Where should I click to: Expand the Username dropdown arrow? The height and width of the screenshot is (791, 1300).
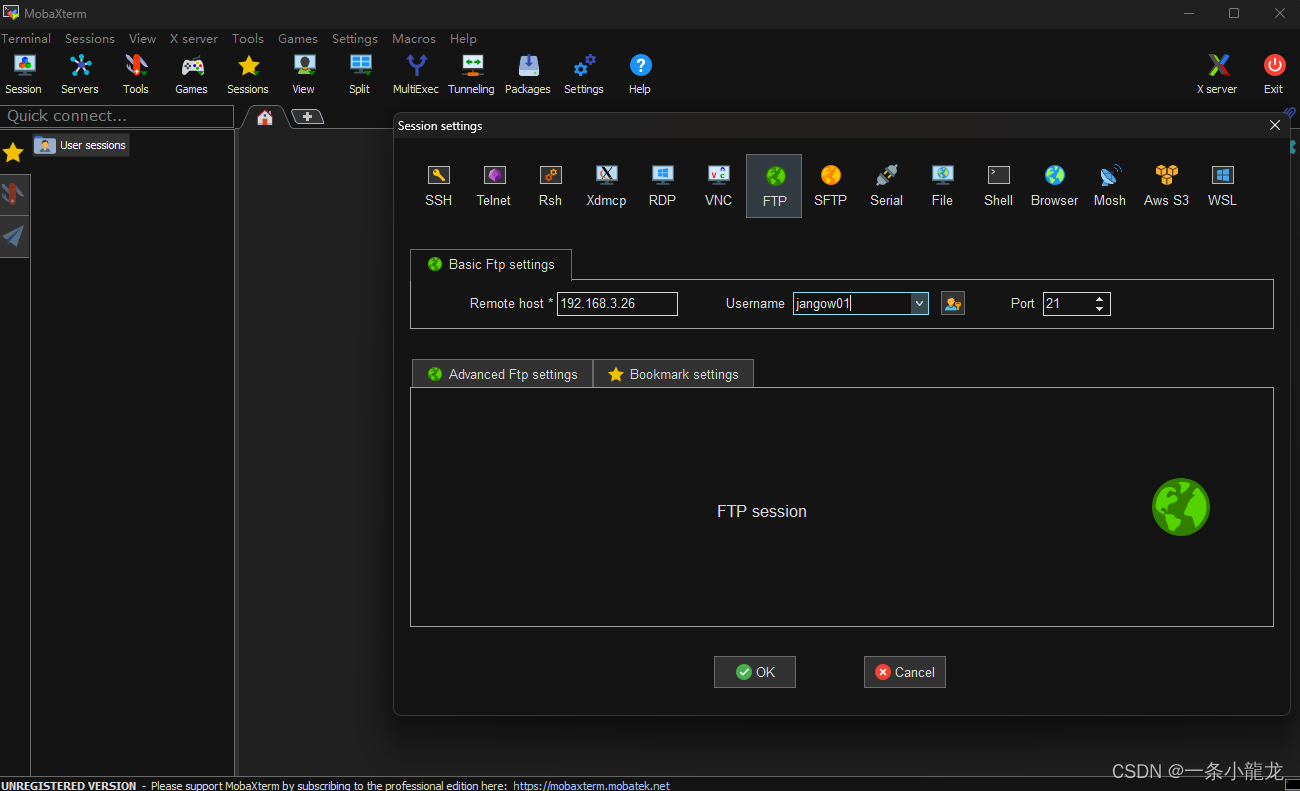pos(919,303)
